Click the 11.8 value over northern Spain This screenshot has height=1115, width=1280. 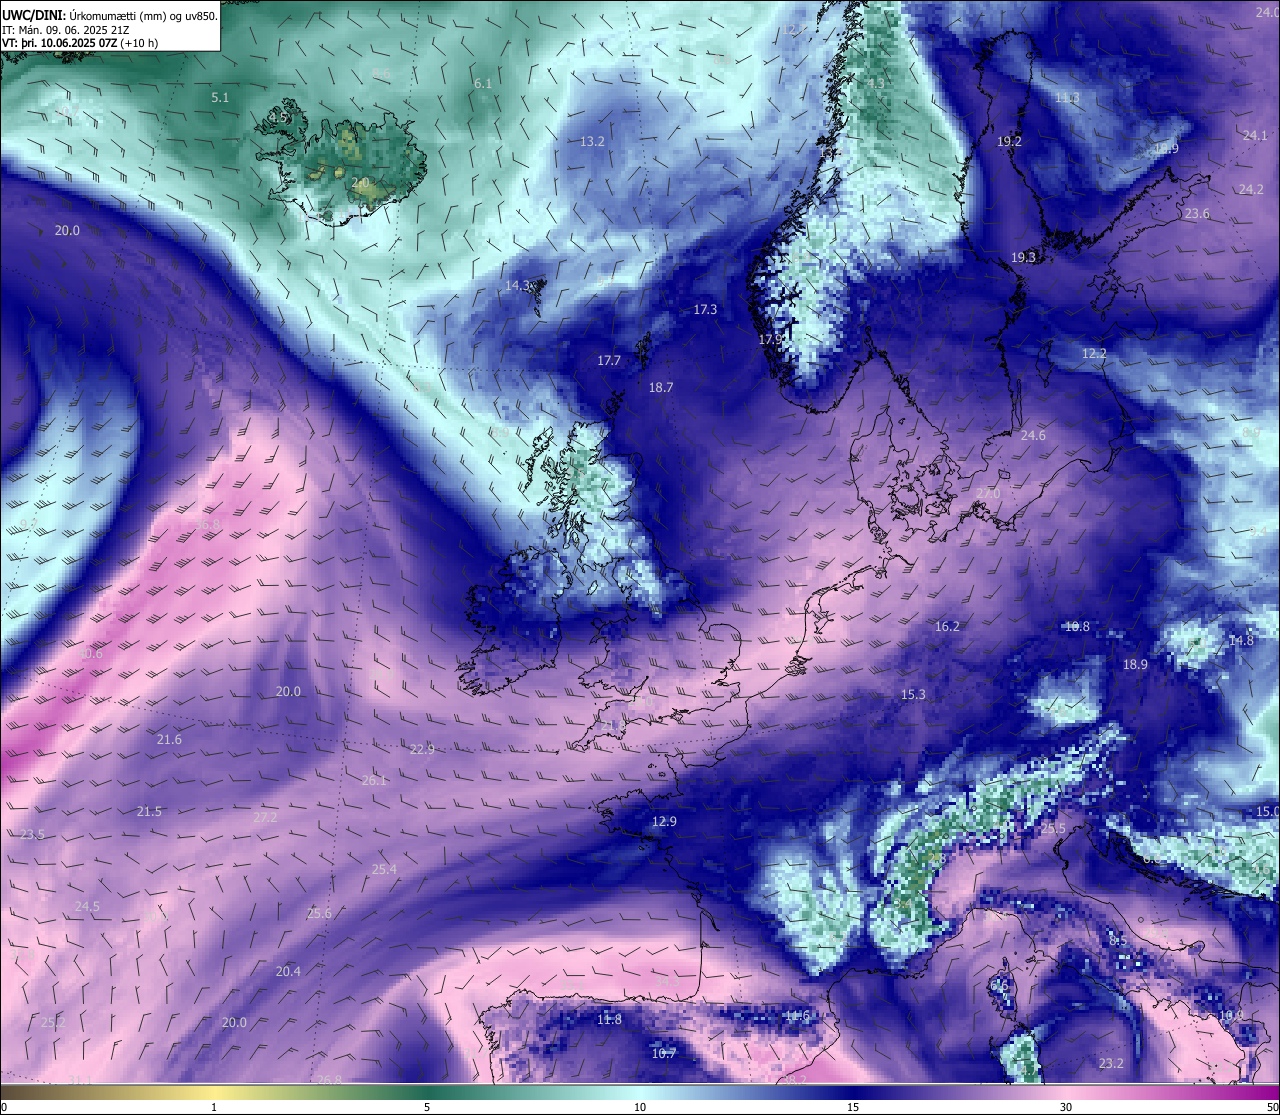click(609, 1020)
